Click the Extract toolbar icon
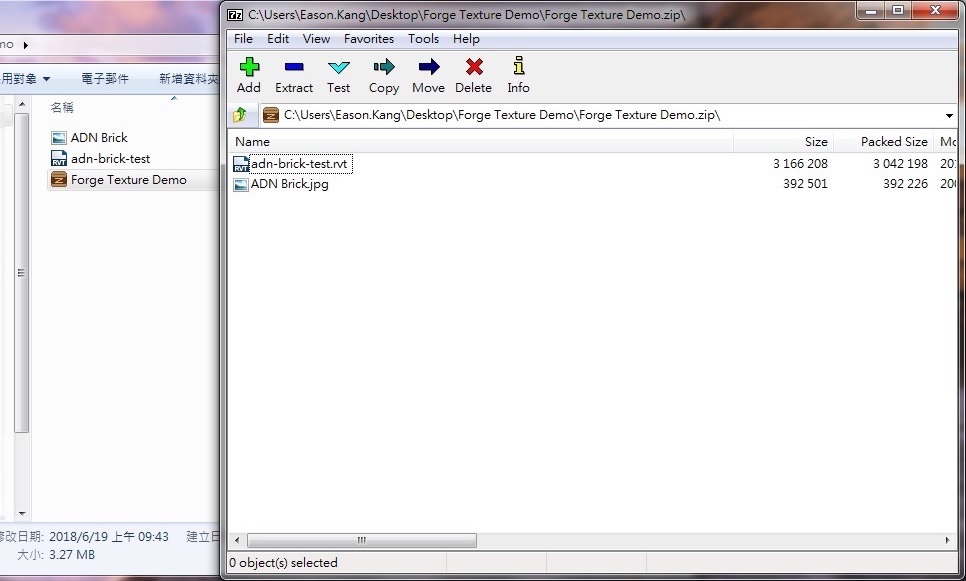This screenshot has height=581, width=966. 294,67
